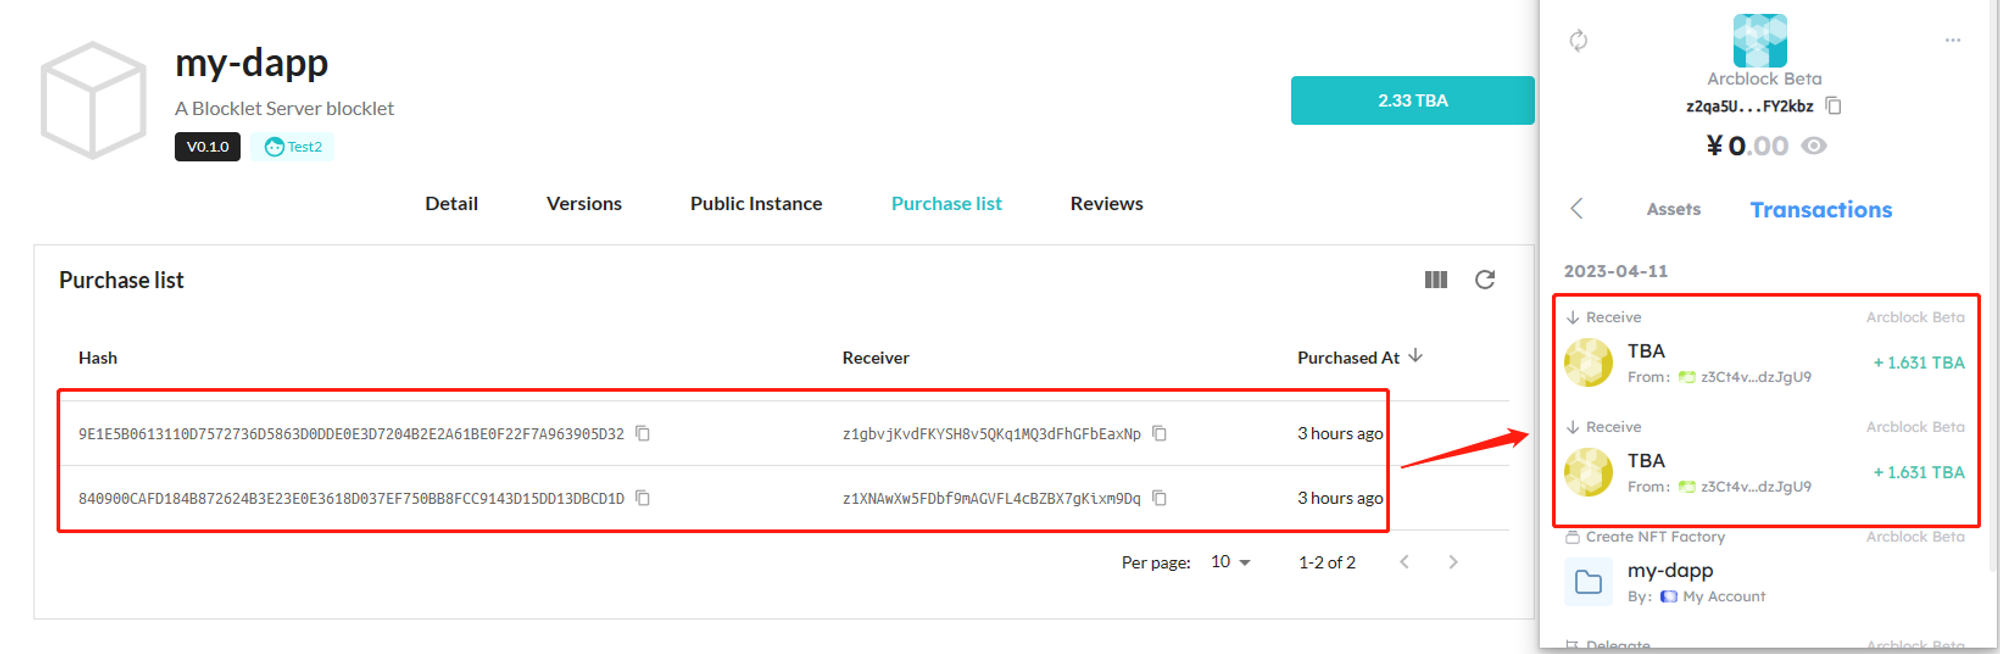Copy the second purchase hash starting 840900
The height and width of the screenshot is (654, 2000).
click(643, 498)
